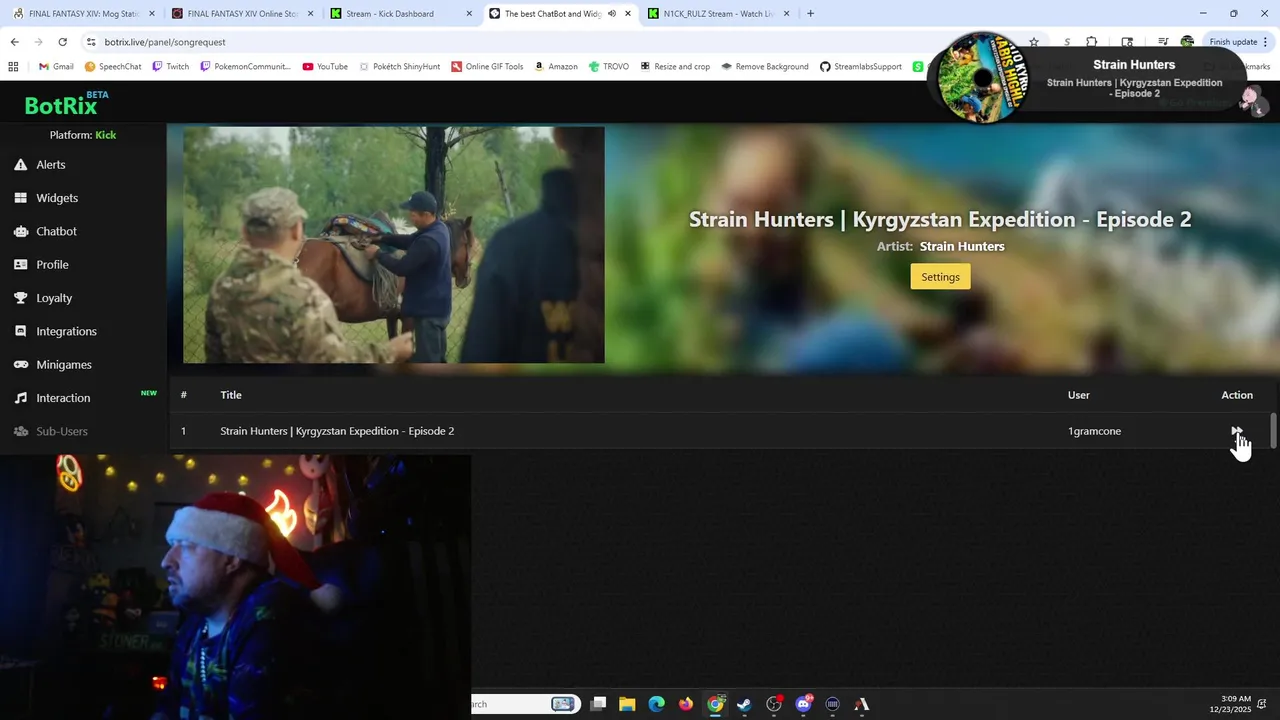Viewport: 1280px width, 720px height.
Task: Open YouTube bookmark
Action: pyautogui.click(x=325, y=67)
